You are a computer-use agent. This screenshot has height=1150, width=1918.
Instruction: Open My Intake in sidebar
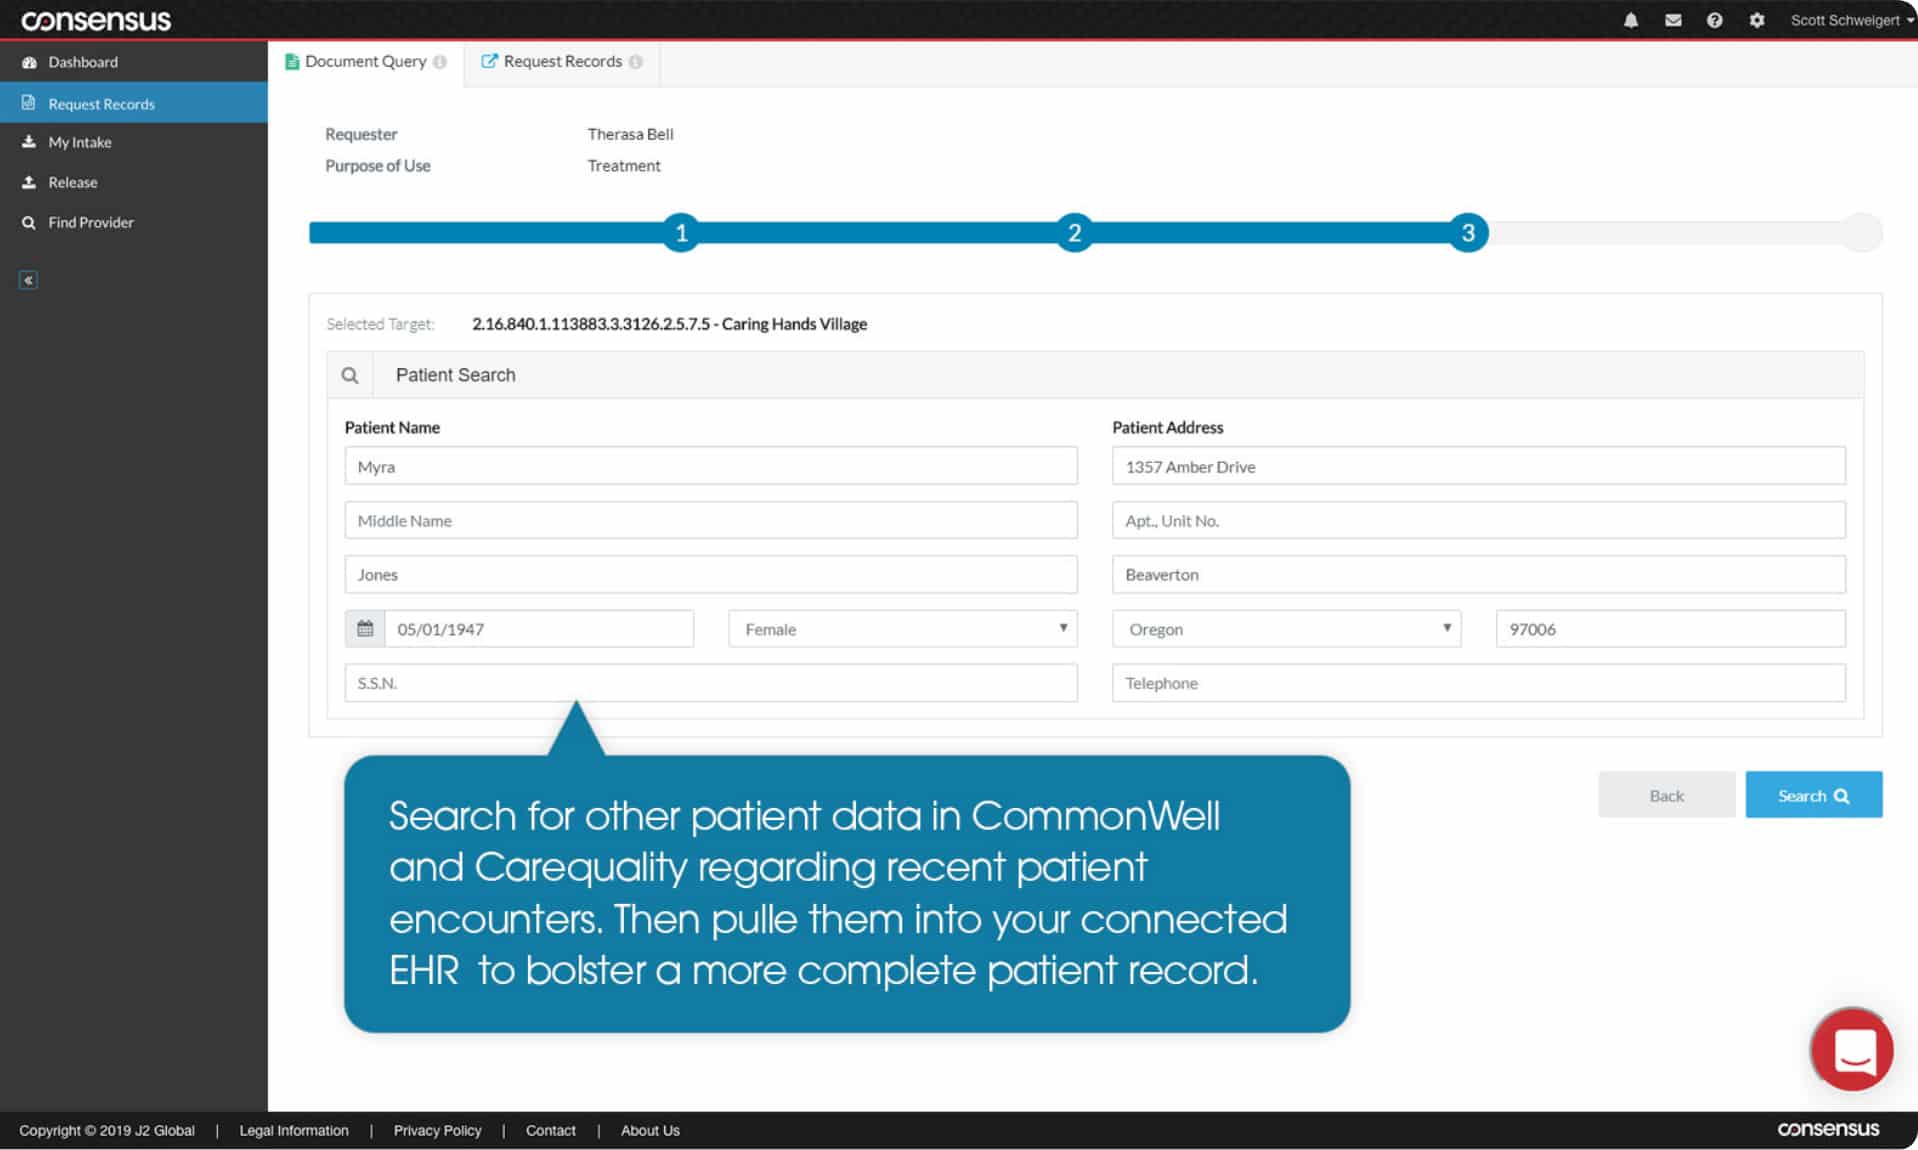(x=134, y=142)
